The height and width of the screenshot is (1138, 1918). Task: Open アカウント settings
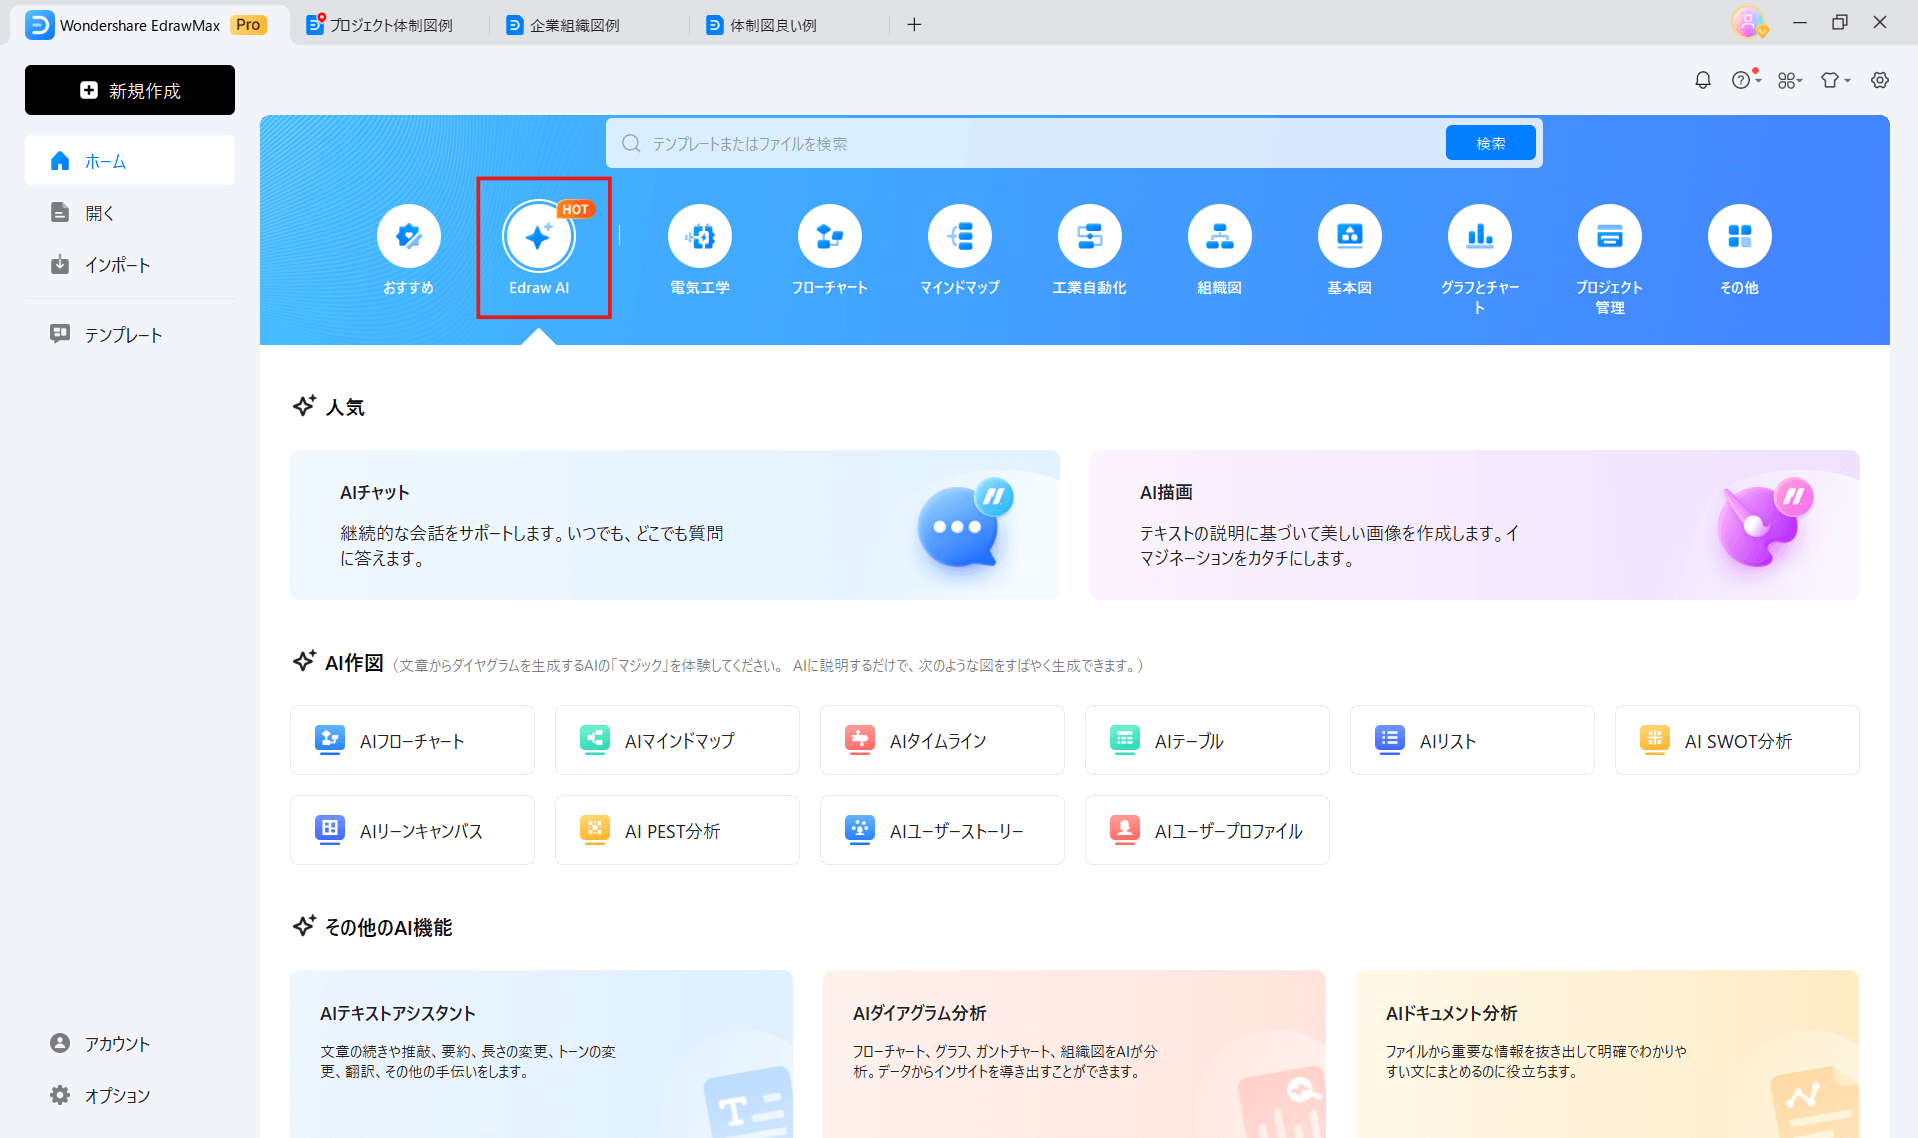tap(130, 1044)
